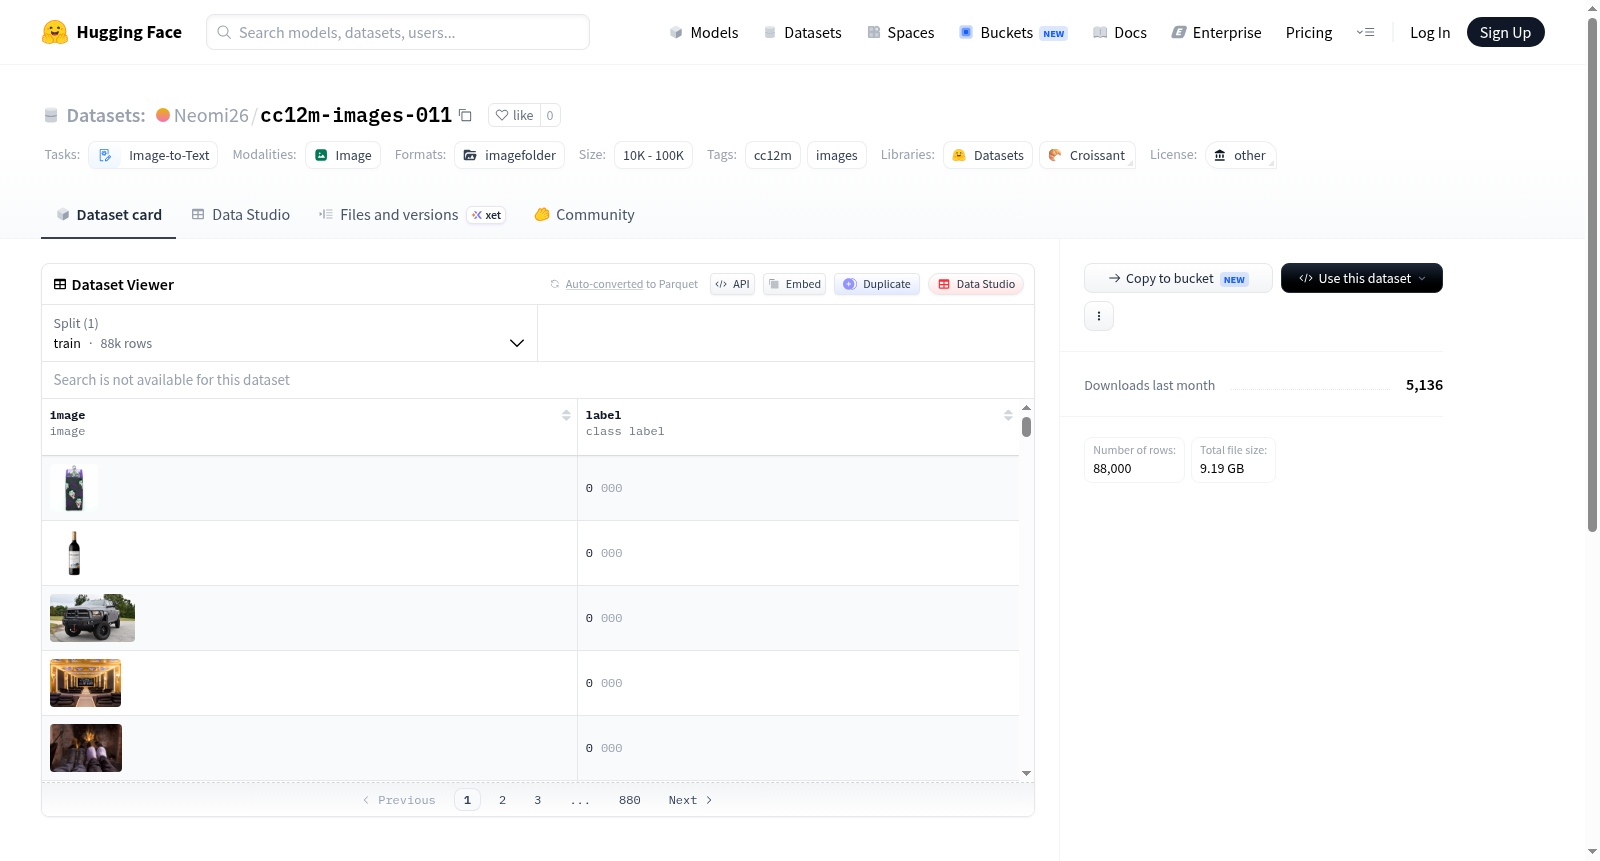Click the Datasets: breadcrumb label
Viewport: 1600px width, 861px height.
[x=106, y=115]
